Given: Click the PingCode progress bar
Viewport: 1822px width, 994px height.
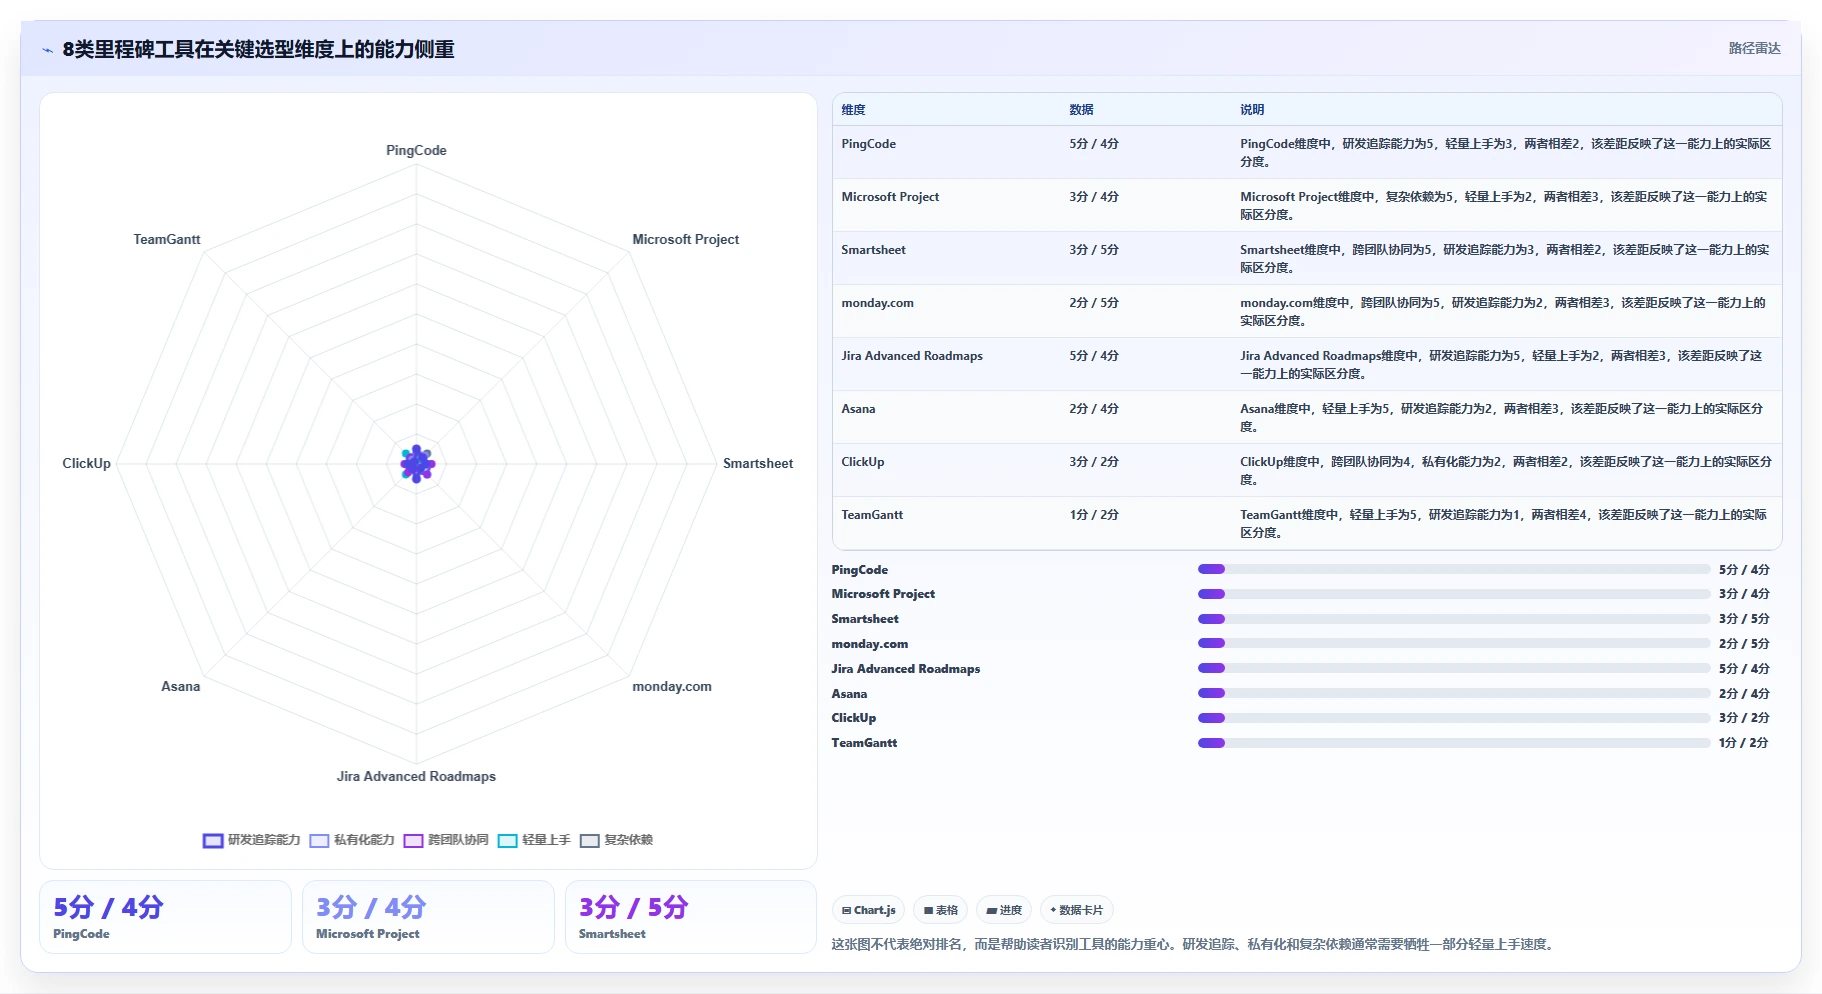Looking at the screenshot, I should (x=1454, y=569).
